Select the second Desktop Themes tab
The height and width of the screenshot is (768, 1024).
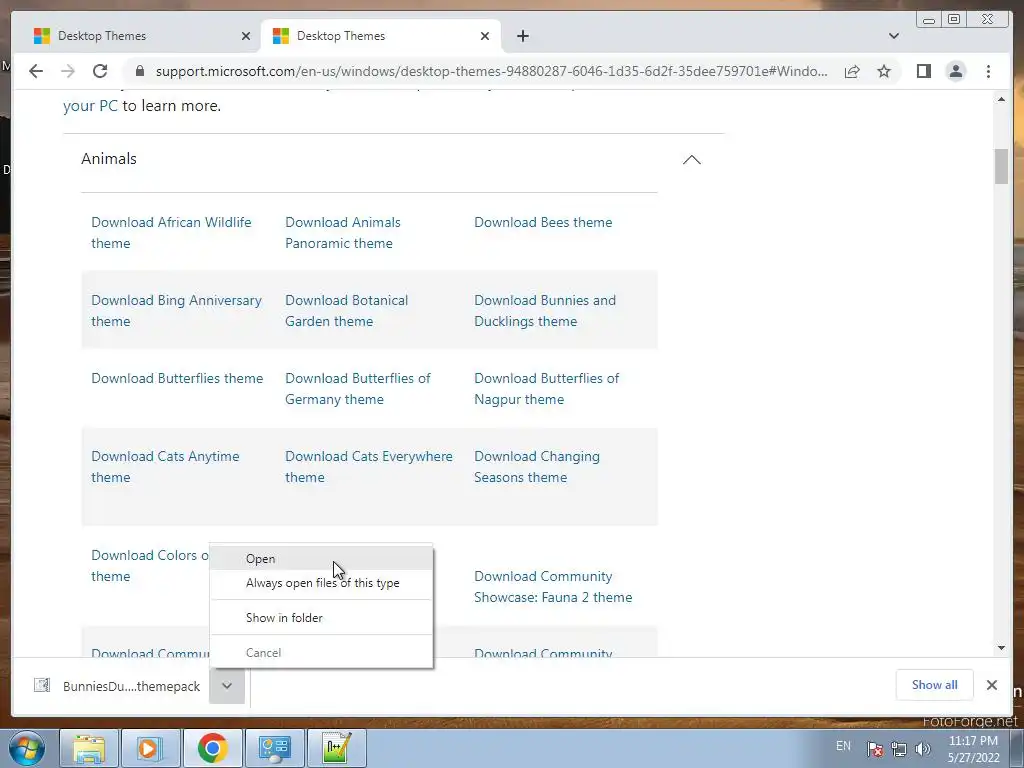pyautogui.click(x=381, y=36)
